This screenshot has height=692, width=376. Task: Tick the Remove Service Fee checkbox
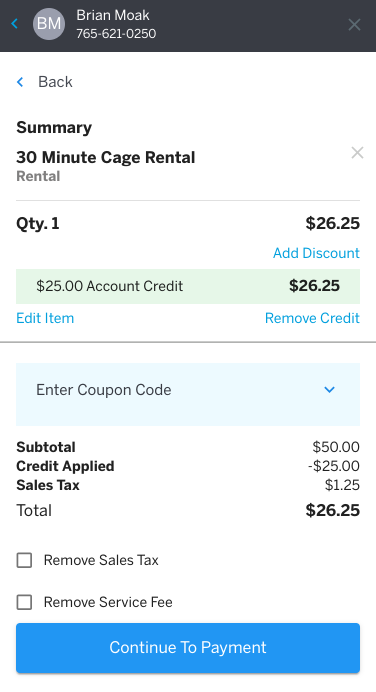[x=24, y=602]
